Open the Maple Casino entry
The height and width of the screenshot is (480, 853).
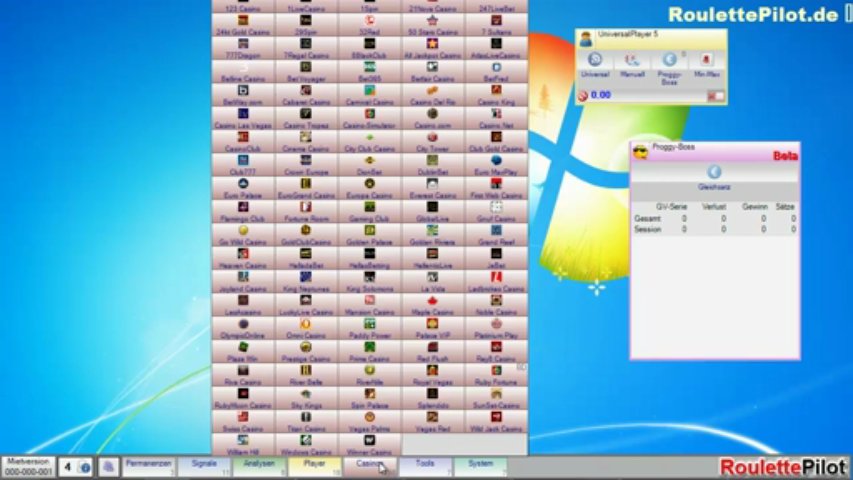click(432, 304)
